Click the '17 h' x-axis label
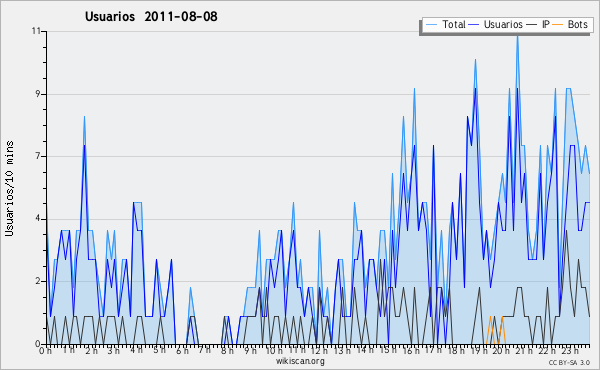 [x=433, y=350]
